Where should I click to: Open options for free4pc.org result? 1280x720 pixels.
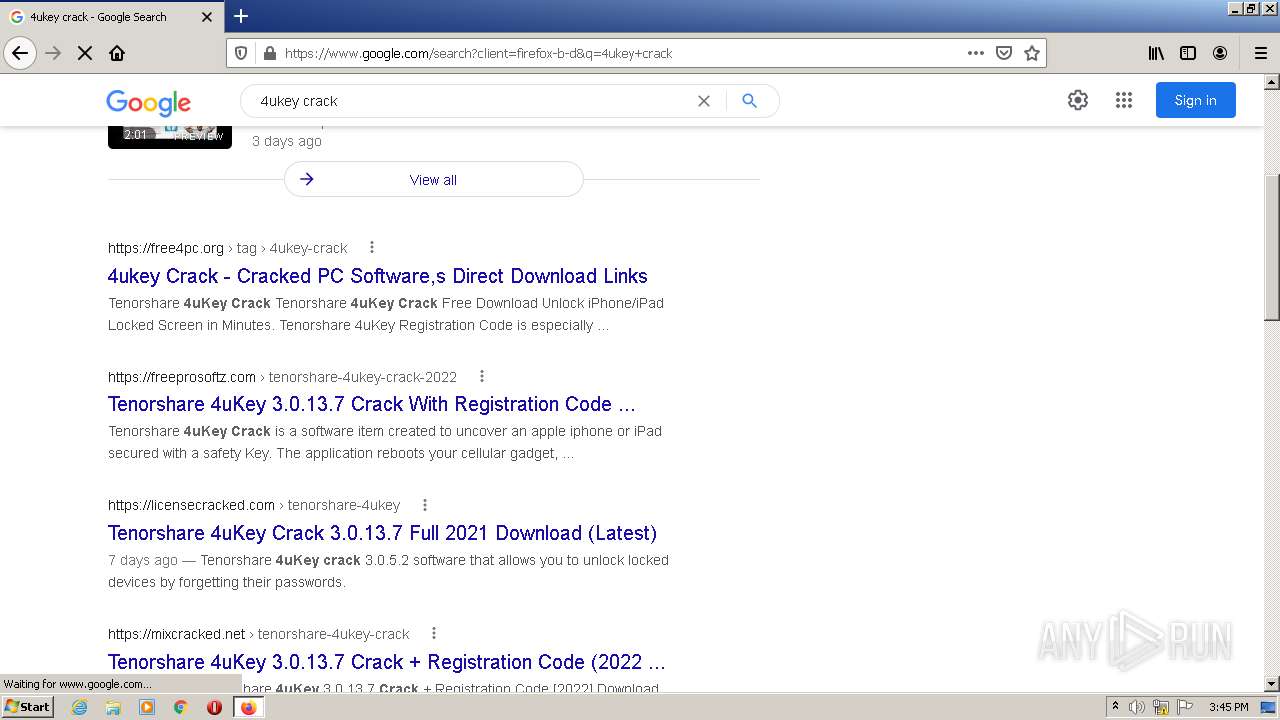coord(372,248)
